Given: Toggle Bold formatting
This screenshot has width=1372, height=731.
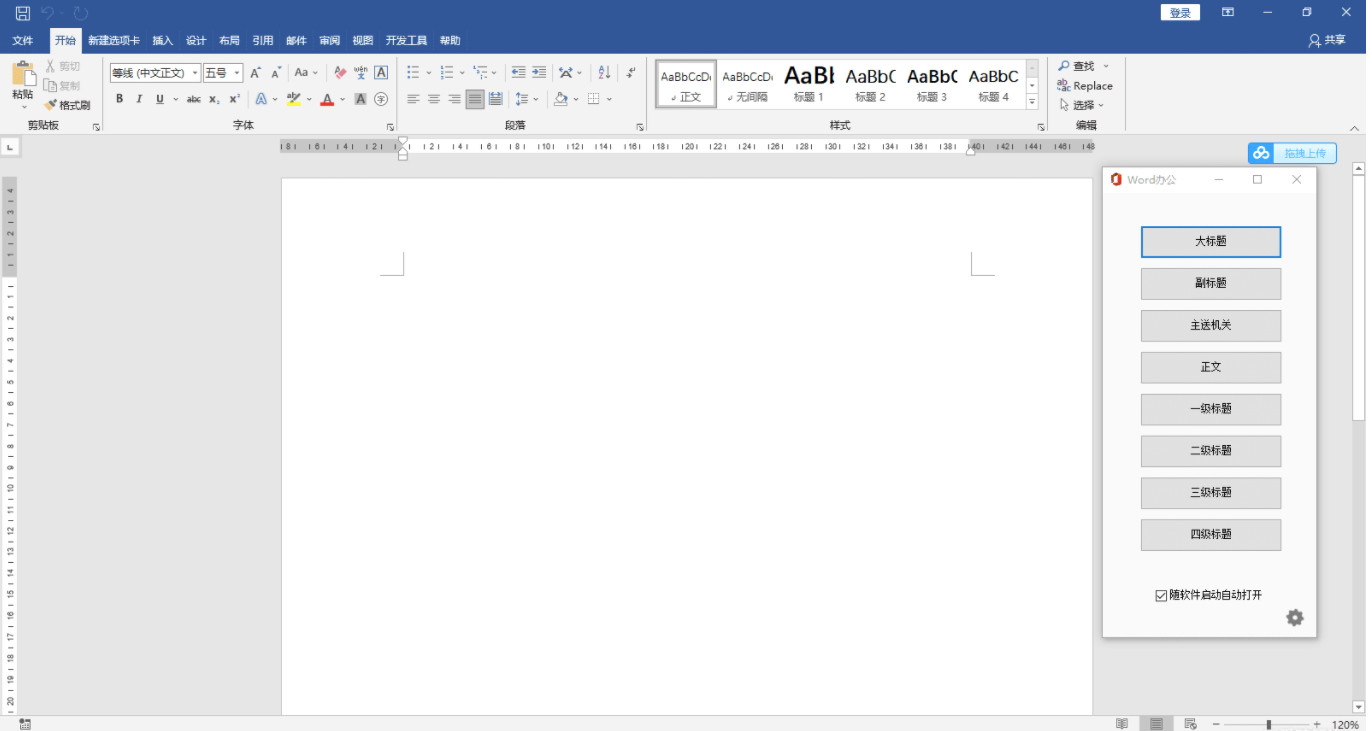Looking at the screenshot, I should pos(120,99).
